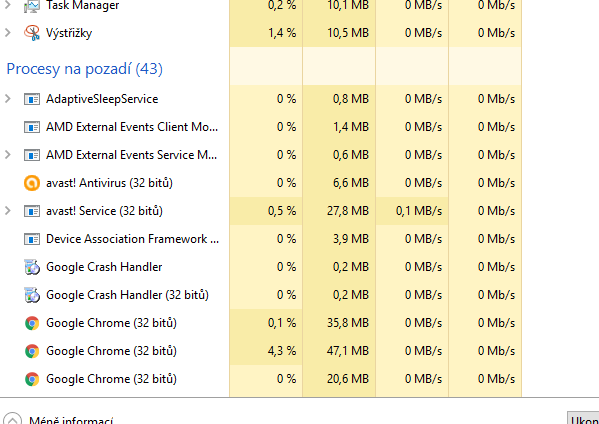599x424 pixels.
Task: Click the Google Crash Handler icon without 32 bitů
Action: pyautogui.click(x=32, y=267)
